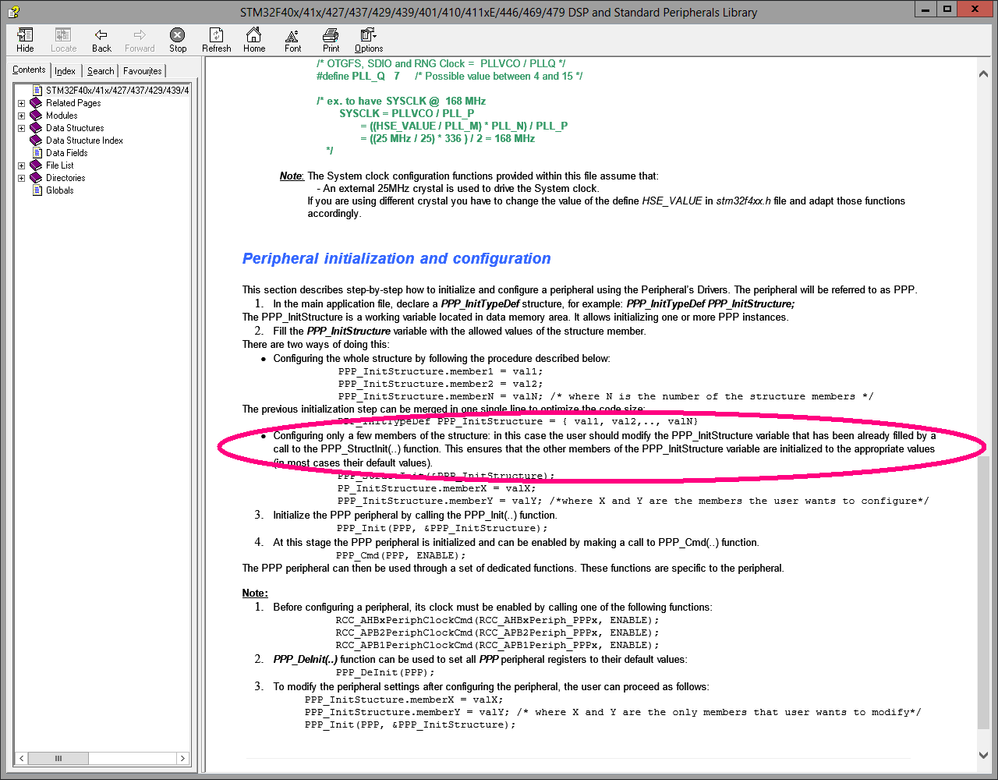Refresh the help page
The image size is (998, 780).
pos(216,40)
